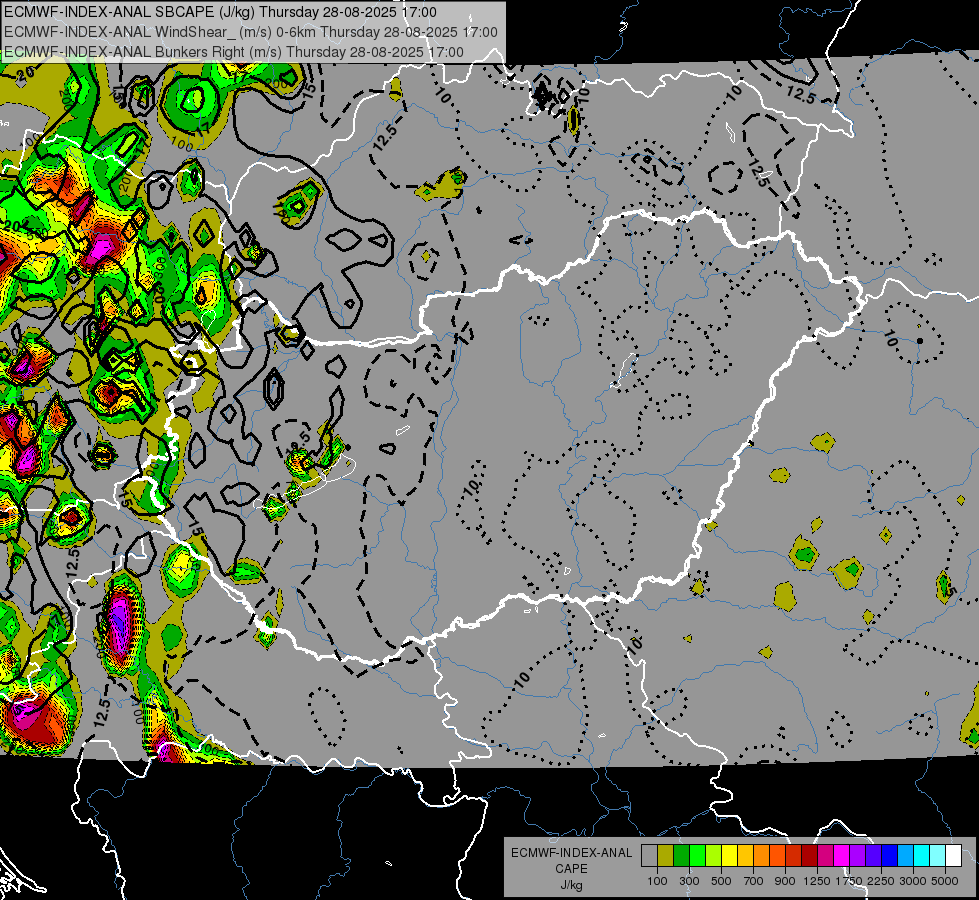This screenshot has width=979, height=900.
Task: Select the indigo swatch before 2250
Action: click(x=873, y=856)
